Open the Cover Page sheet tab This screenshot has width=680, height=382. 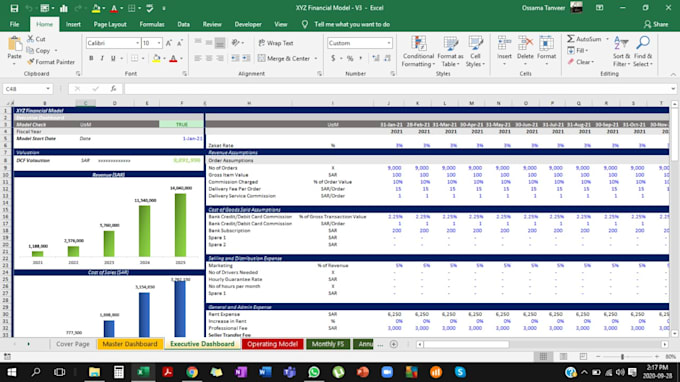tap(72, 344)
